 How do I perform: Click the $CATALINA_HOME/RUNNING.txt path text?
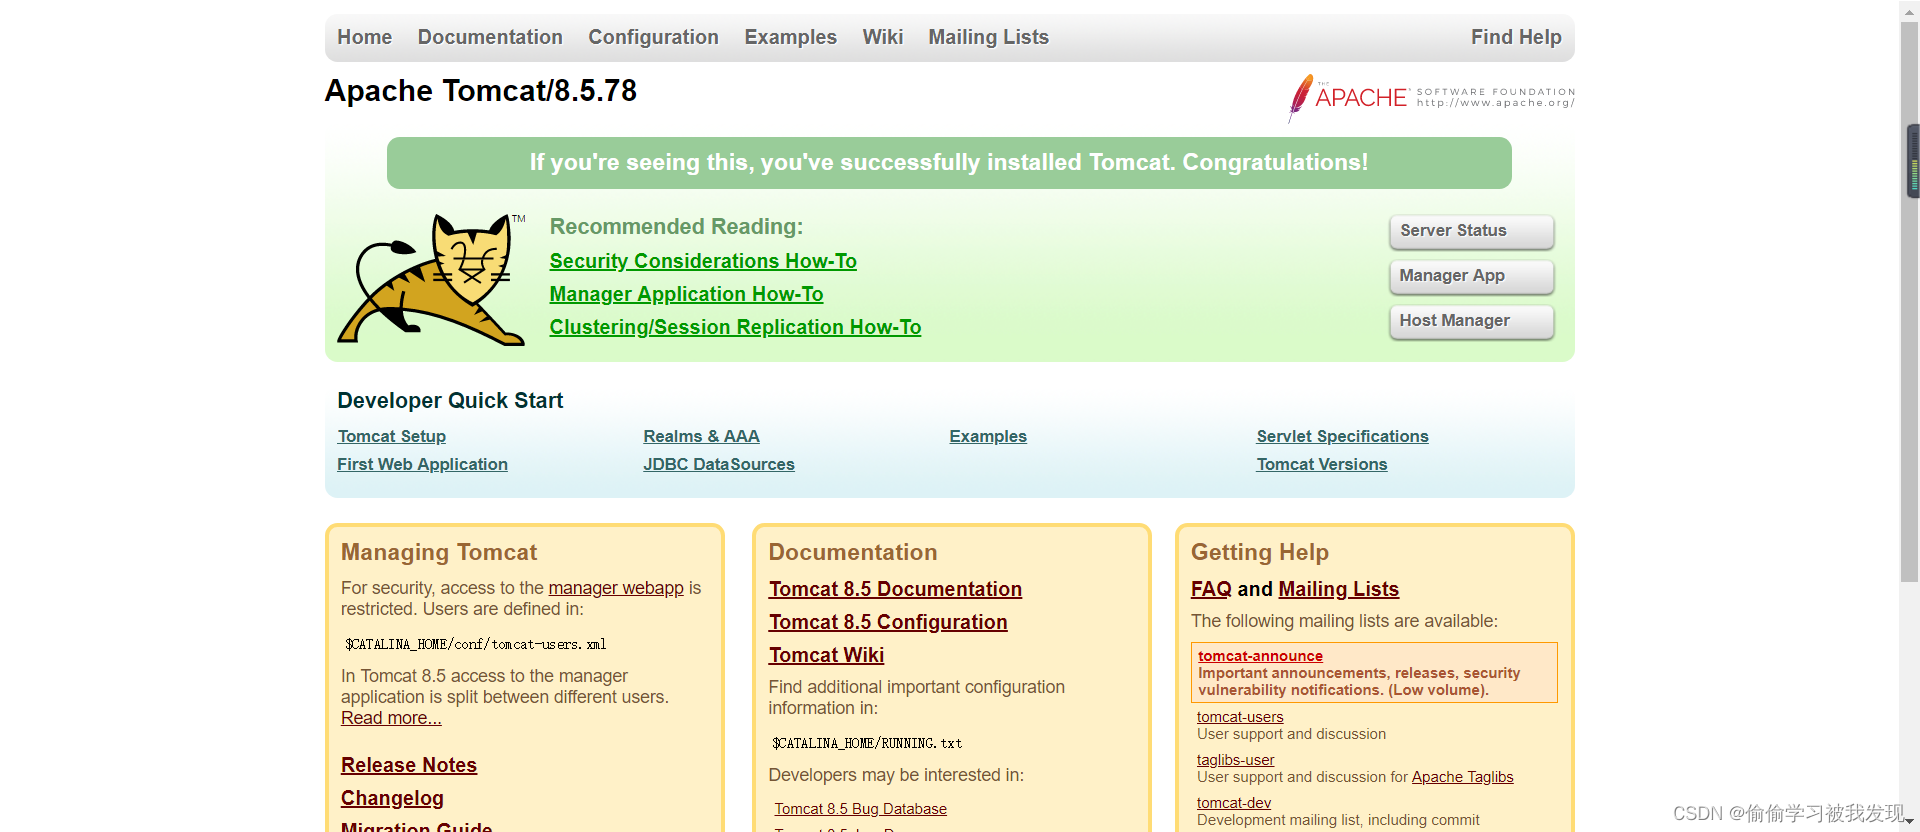[867, 743]
